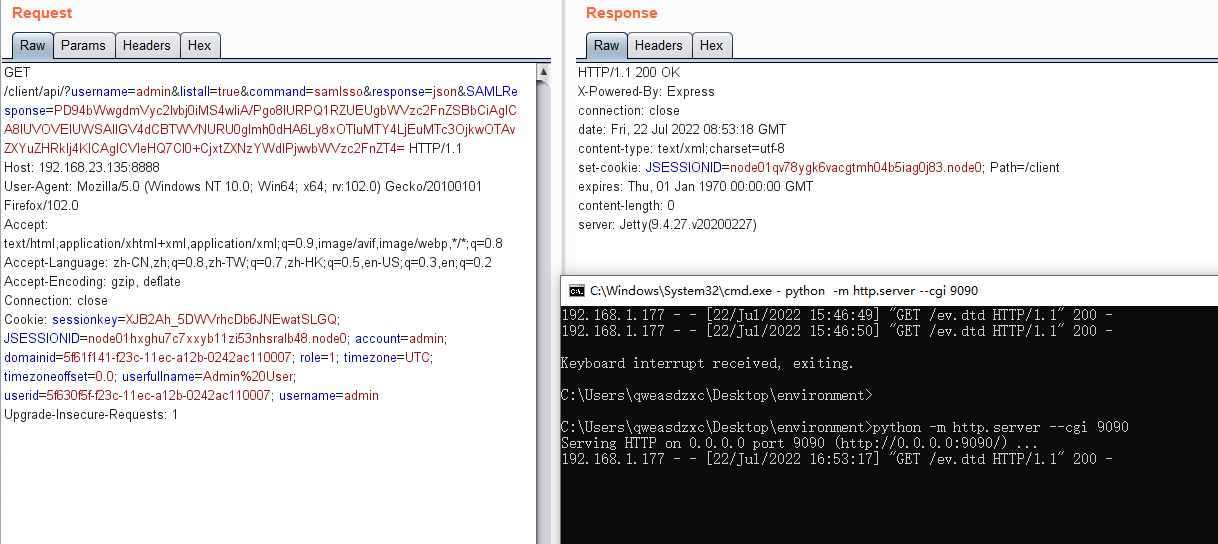The height and width of the screenshot is (544, 1218).
Task: Click the 16:53:17 GET /ev.dtd log line
Action: point(836,459)
